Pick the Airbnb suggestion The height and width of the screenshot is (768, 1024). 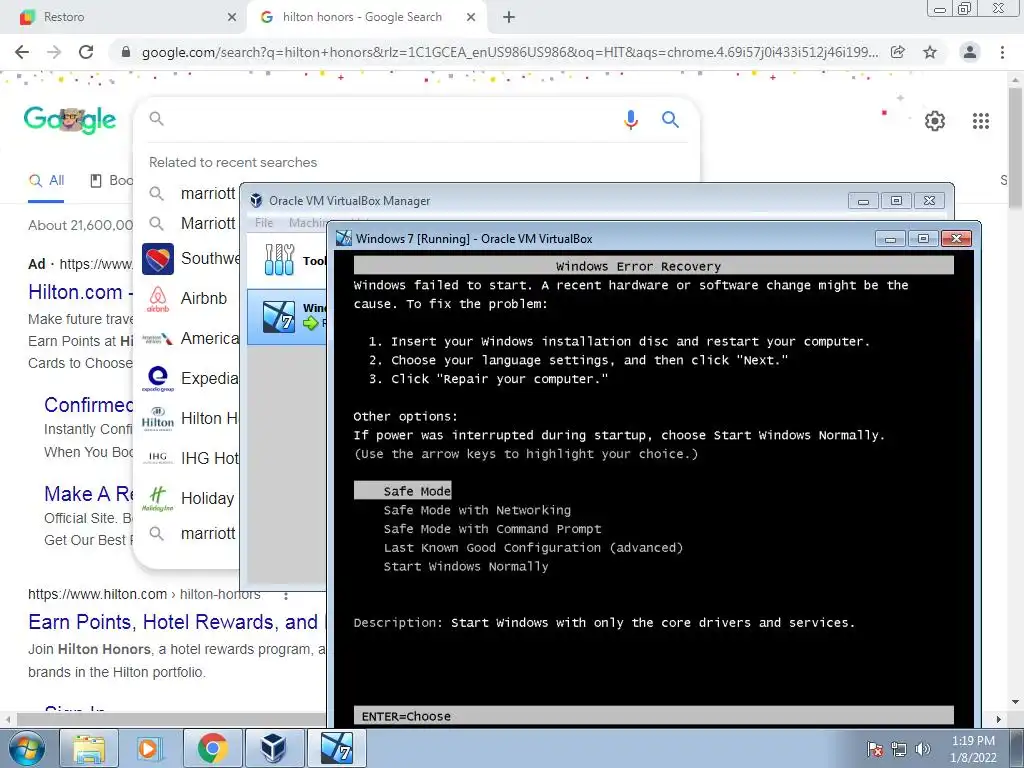click(x=191, y=298)
